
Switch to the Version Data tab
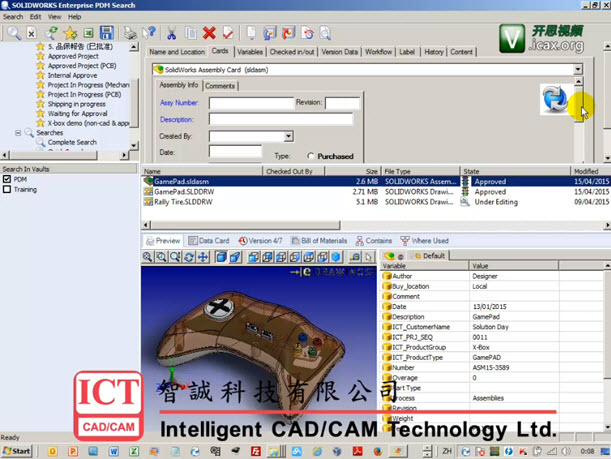click(x=339, y=52)
